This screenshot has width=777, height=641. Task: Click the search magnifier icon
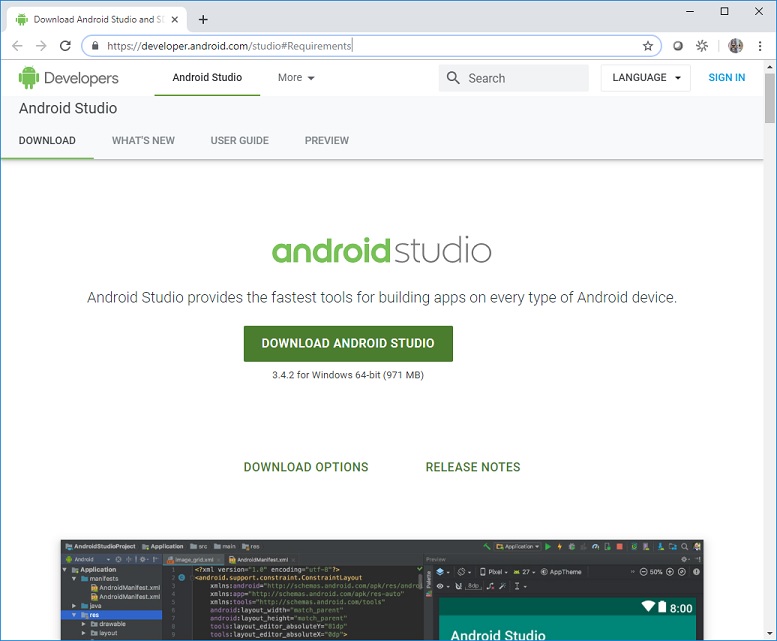point(453,78)
